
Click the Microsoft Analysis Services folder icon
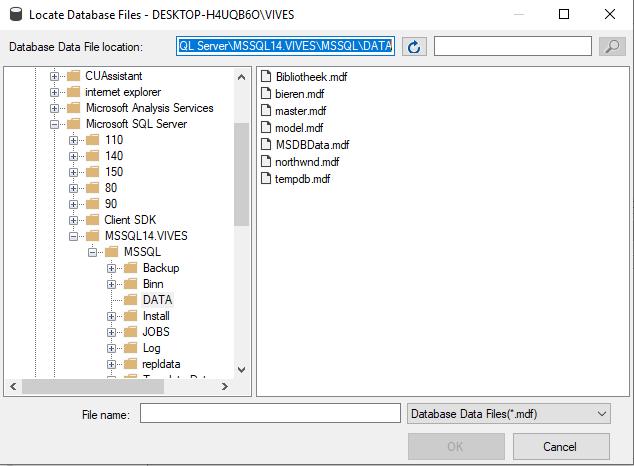[74, 108]
